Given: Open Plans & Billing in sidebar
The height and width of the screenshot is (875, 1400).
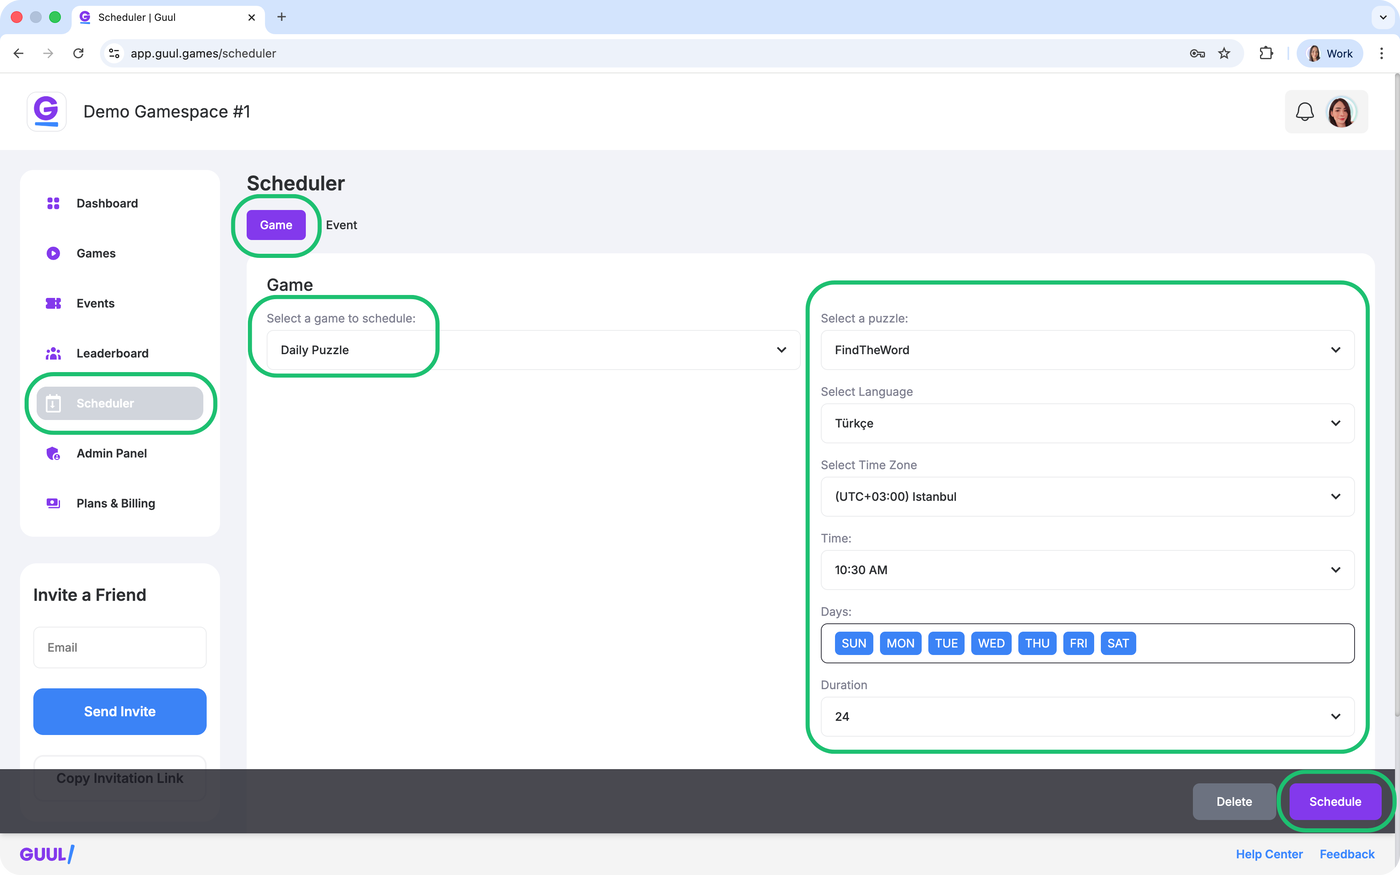Looking at the screenshot, I should (x=120, y=503).
